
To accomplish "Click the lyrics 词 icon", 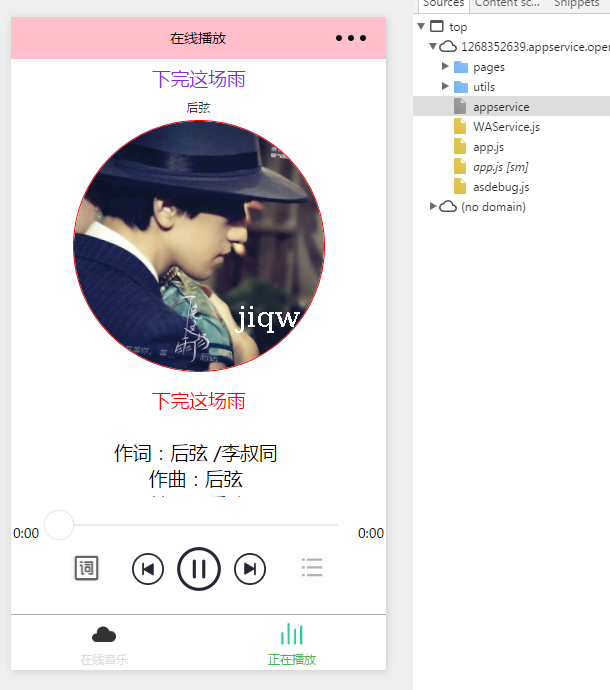I will [x=87, y=569].
